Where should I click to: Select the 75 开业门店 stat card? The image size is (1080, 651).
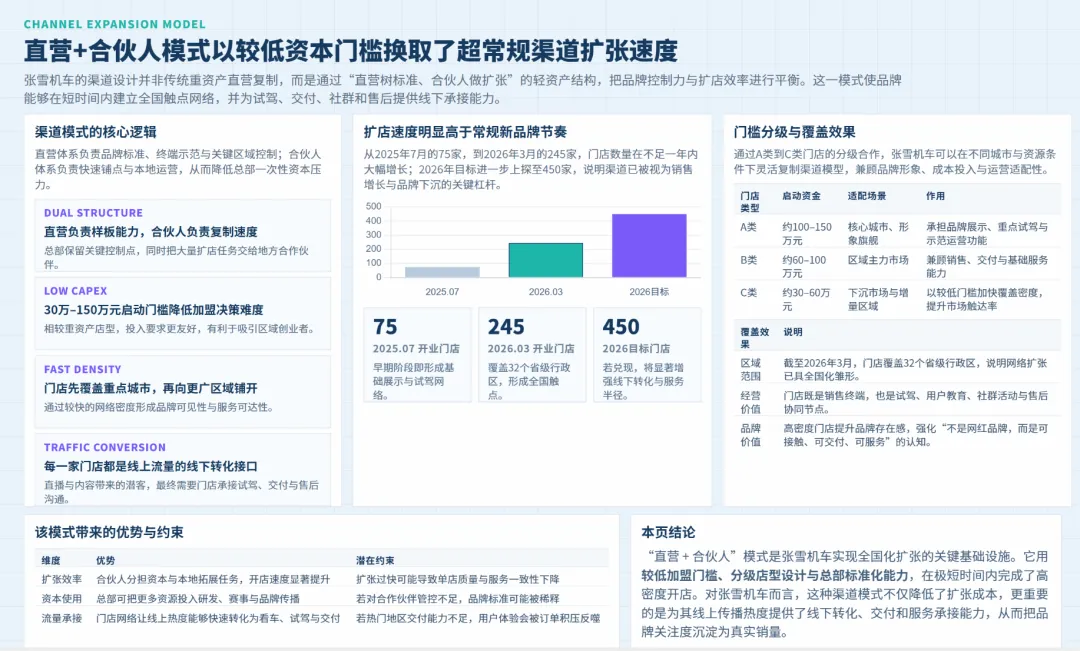[417, 350]
